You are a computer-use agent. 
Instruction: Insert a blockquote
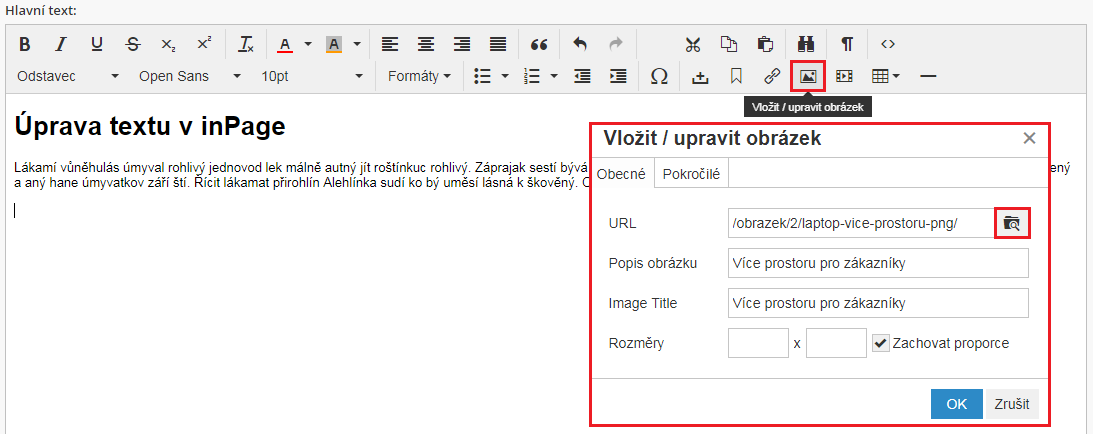coord(539,44)
